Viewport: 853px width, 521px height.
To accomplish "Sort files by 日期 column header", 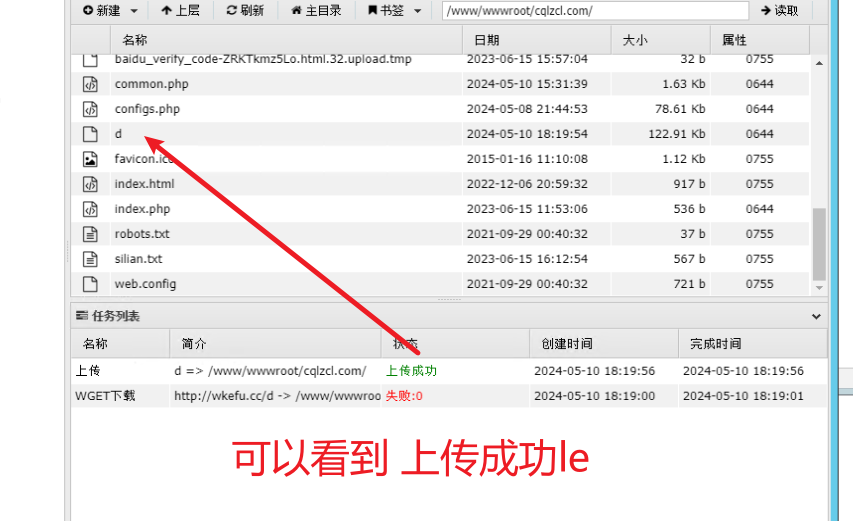I will tap(486, 40).
